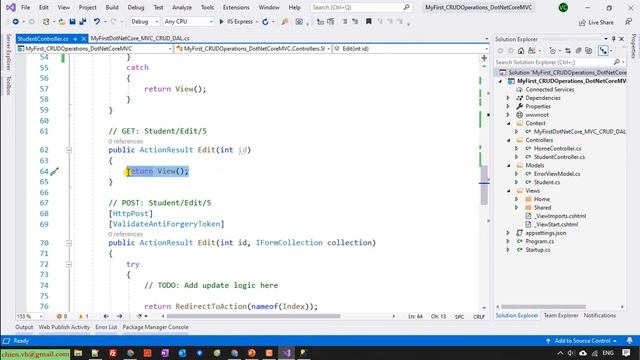Open the Debug configuration dropdown
The width and height of the screenshot is (640, 360).
(x=144, y=22)
